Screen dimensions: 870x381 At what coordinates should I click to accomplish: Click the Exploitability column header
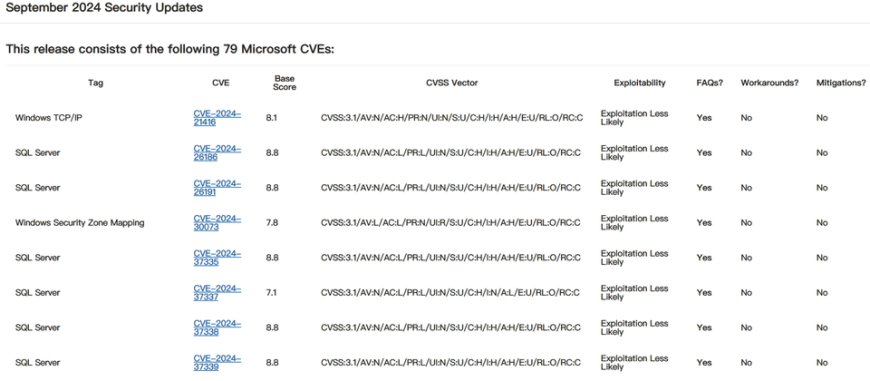pos(639,83)
